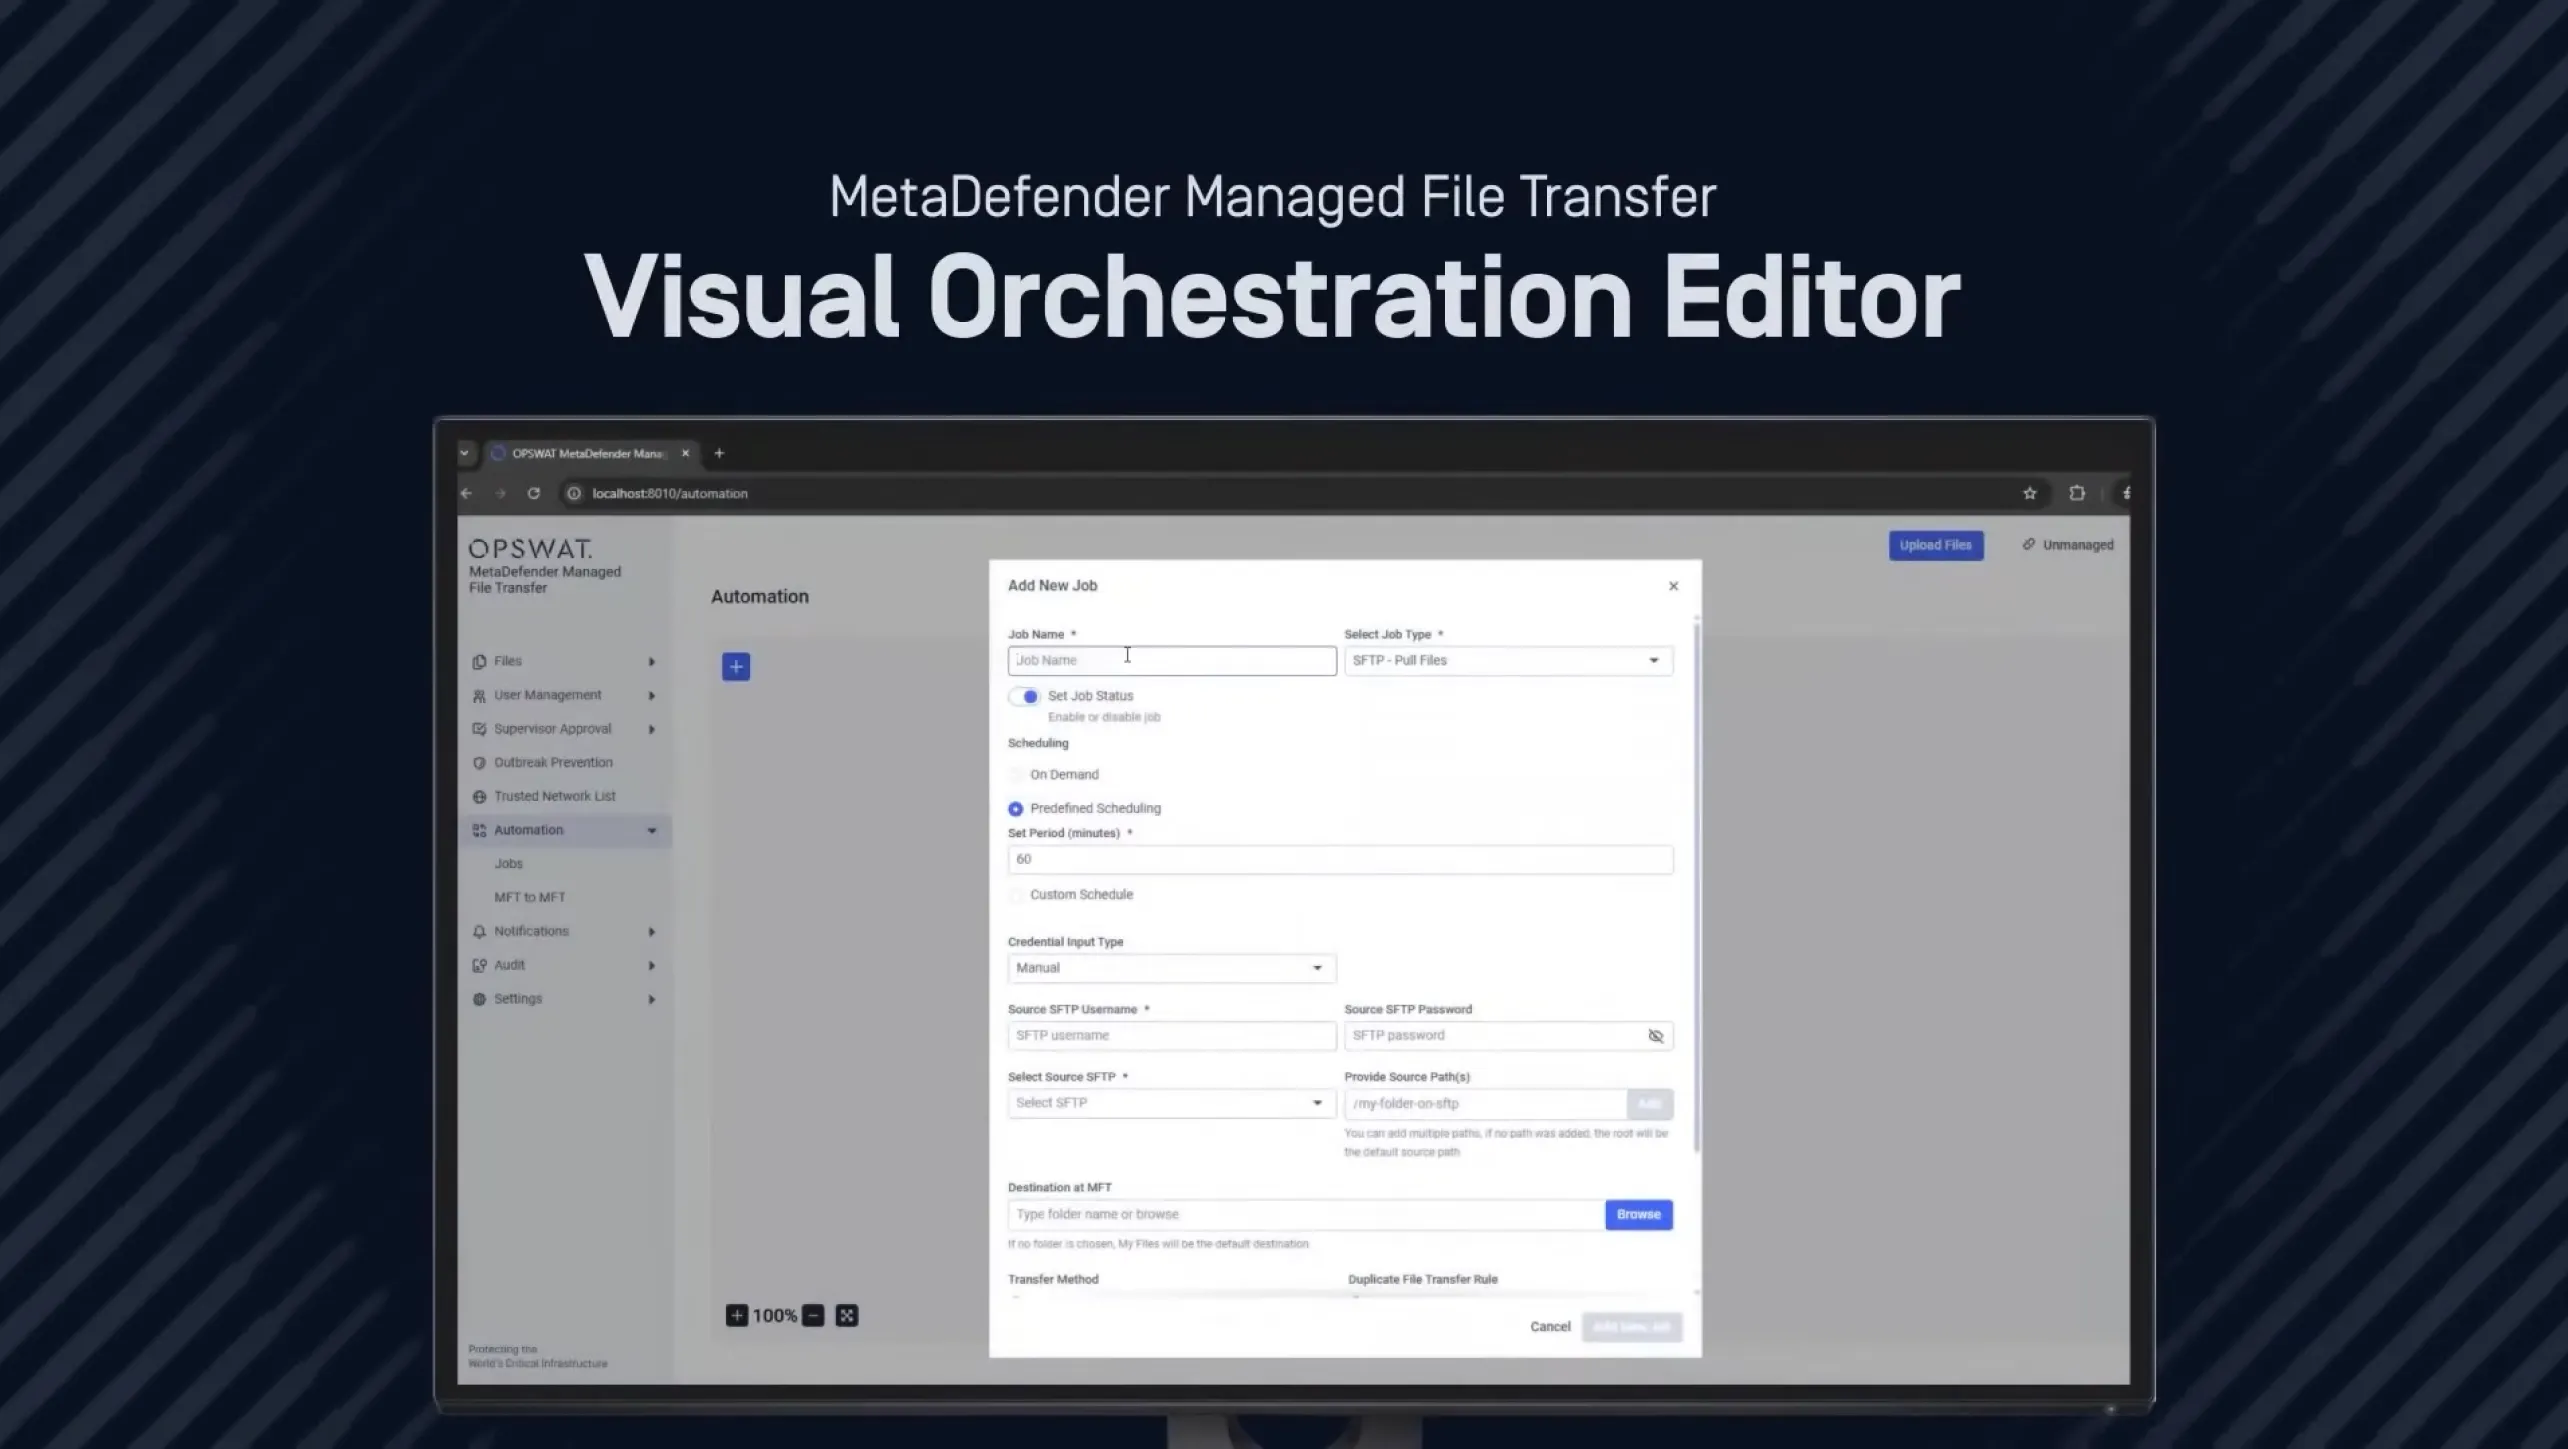Click the zoom out minus icon
Viewport: 2568px width, 1449px height.
[813, 1316]
